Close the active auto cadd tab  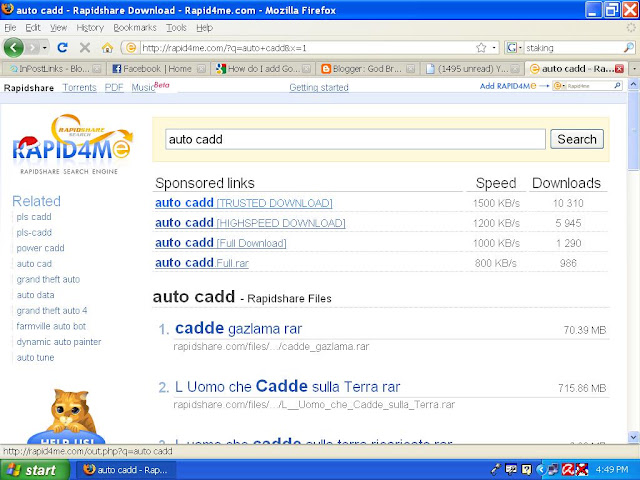click(620, 69)
